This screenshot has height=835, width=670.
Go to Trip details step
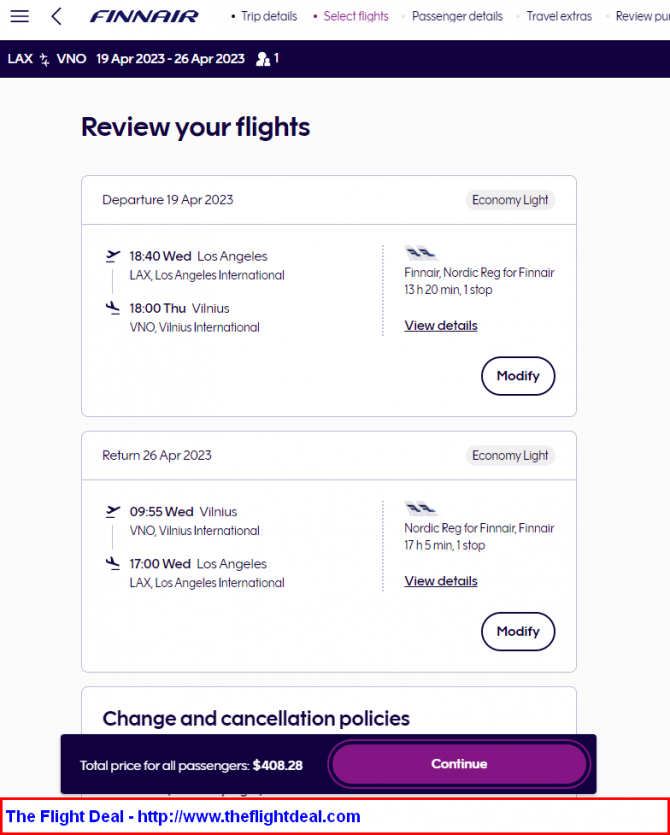click(269, 17)
